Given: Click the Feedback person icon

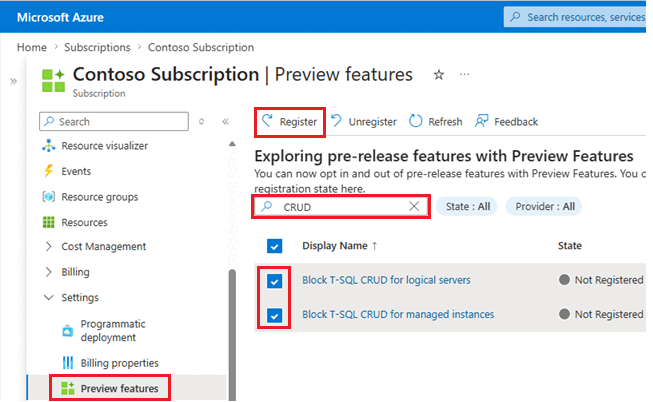Looking at the screenshot, I should coord(481,121).
